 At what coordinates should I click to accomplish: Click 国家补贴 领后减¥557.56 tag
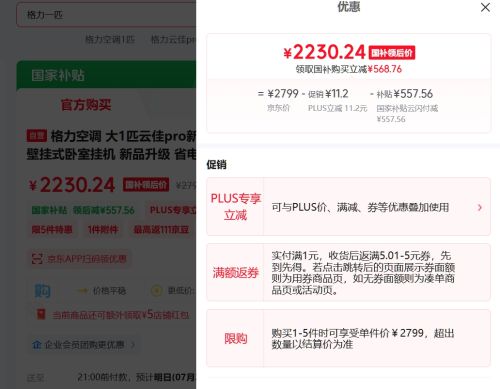tap(83, 210)
